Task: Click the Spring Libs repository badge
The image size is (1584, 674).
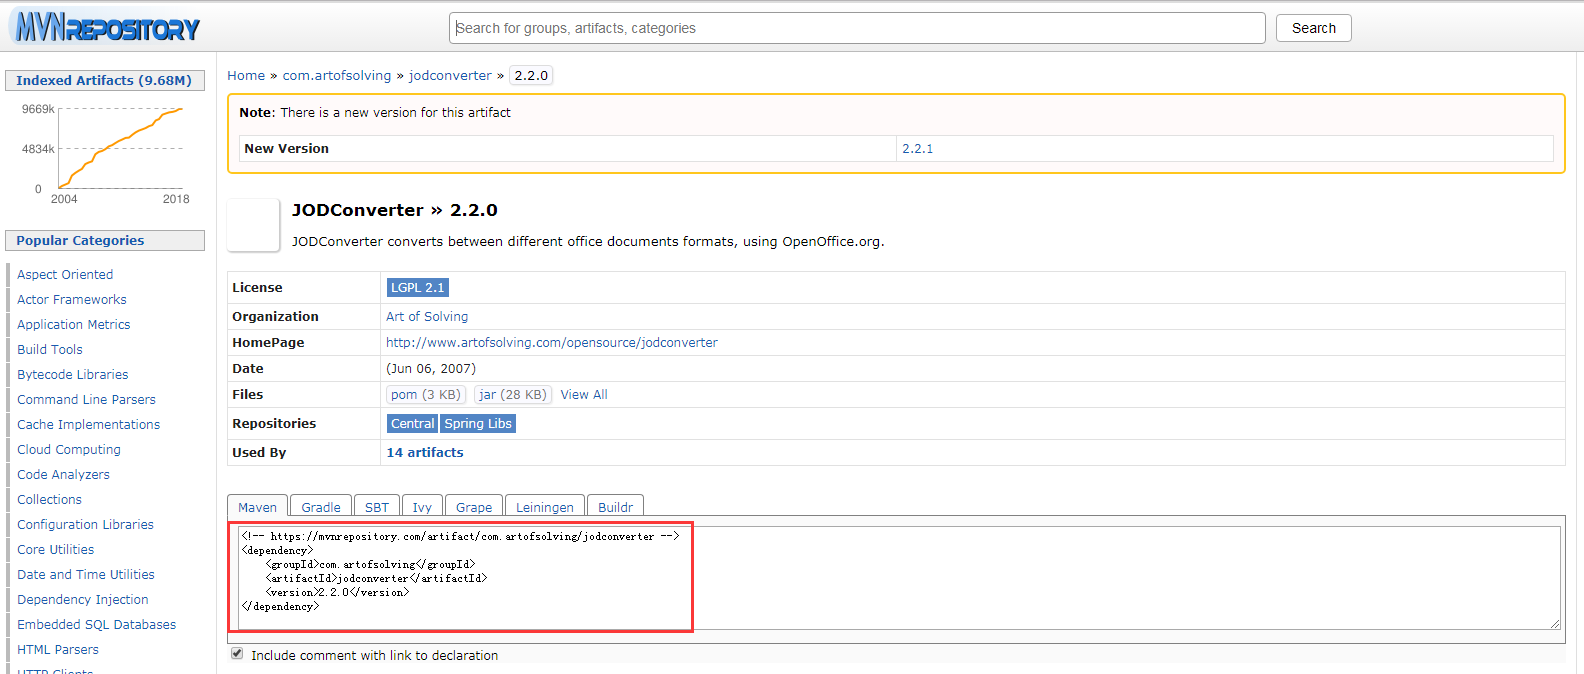Action: pos(478,424)
